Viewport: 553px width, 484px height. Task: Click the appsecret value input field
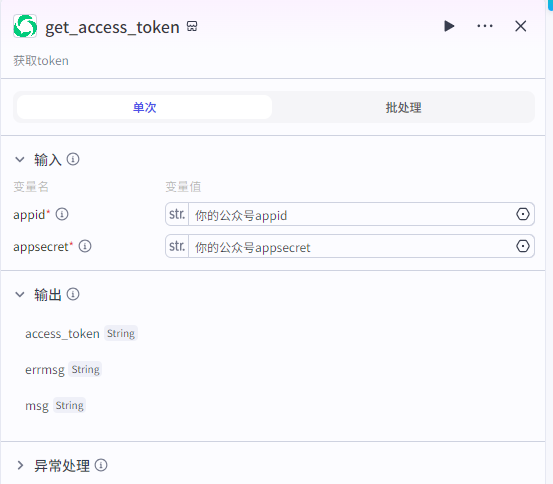(351, 246)
